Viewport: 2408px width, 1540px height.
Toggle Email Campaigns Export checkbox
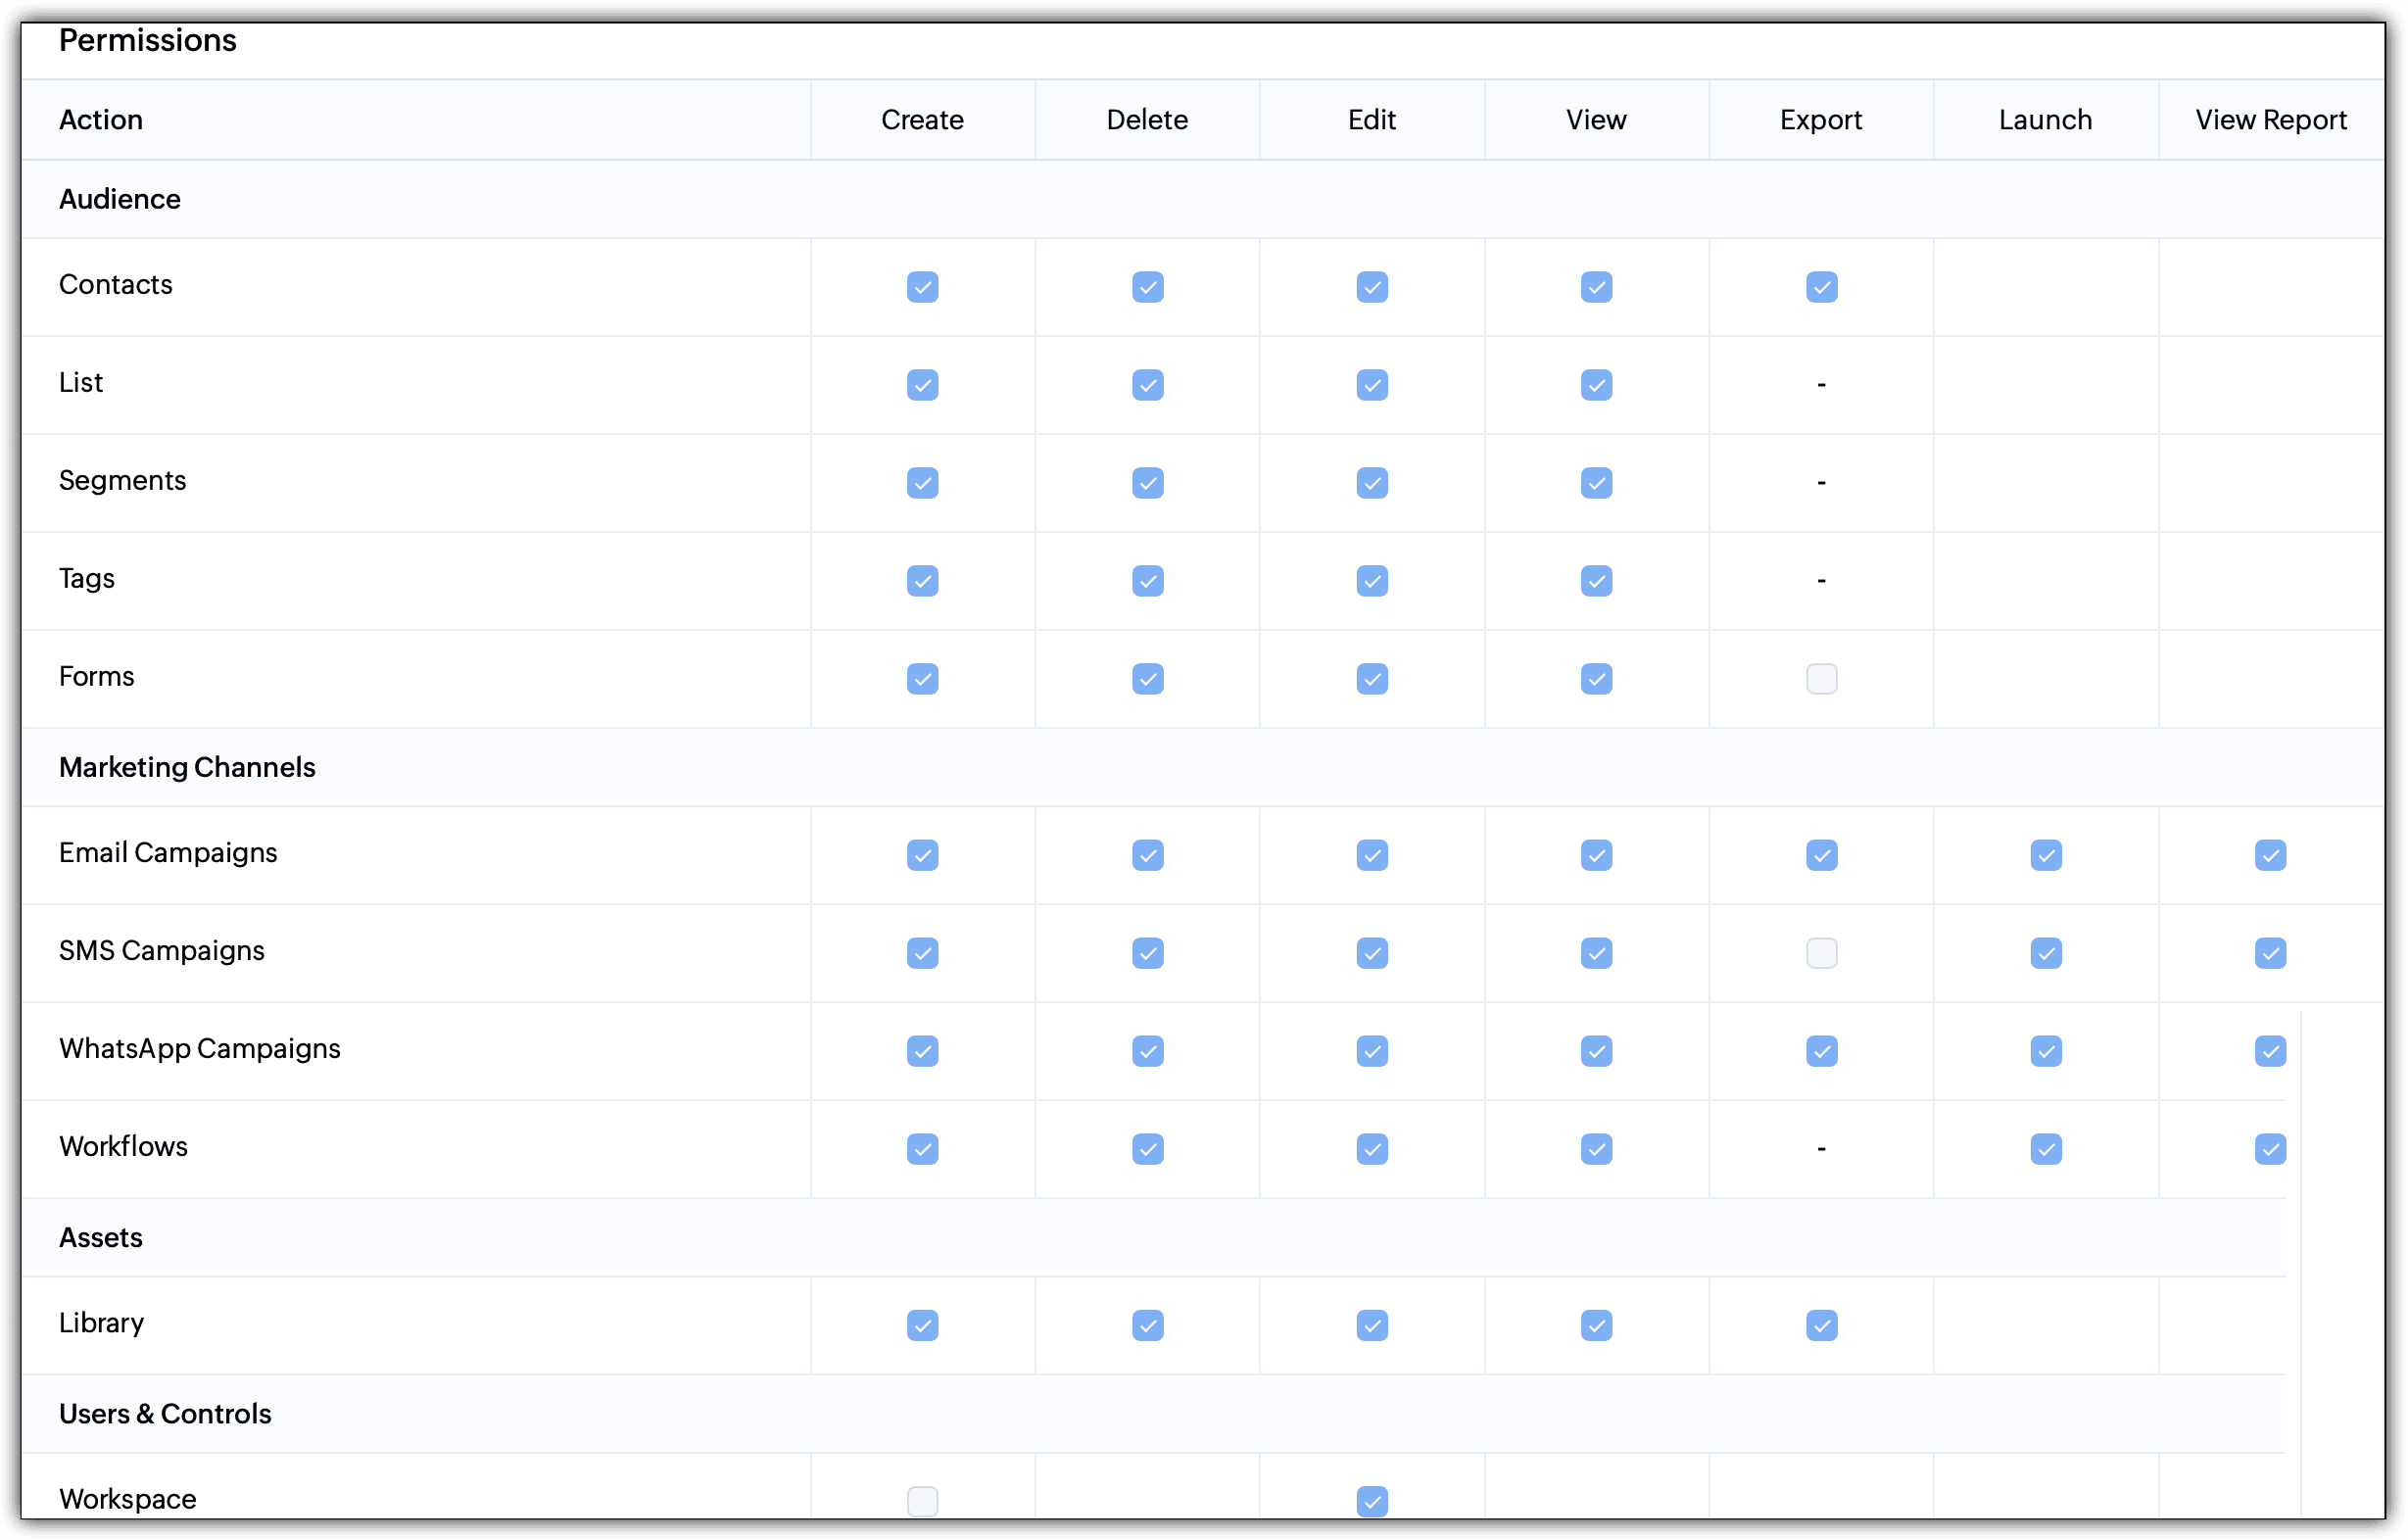point(1821,855)
